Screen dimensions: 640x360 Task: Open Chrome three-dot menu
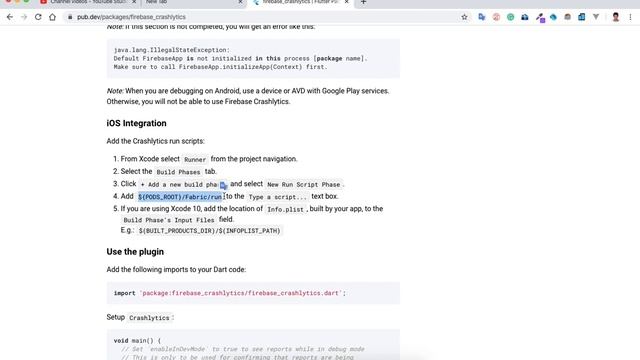(x=630, y=17)
